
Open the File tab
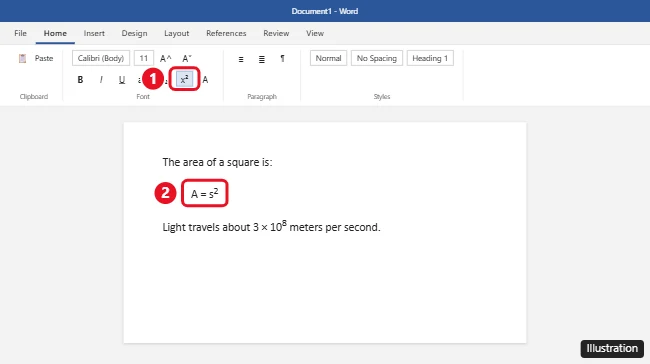point(20,33)
